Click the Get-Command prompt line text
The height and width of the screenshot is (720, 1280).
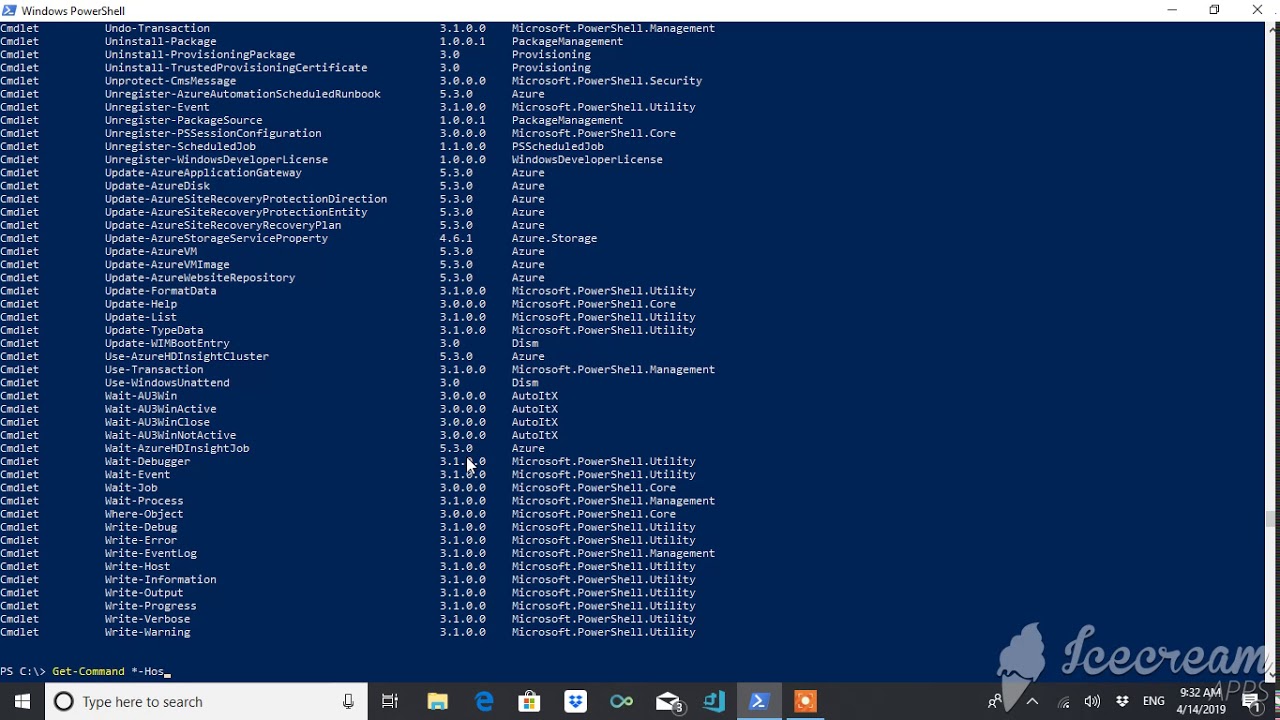[x=108, y=672]
